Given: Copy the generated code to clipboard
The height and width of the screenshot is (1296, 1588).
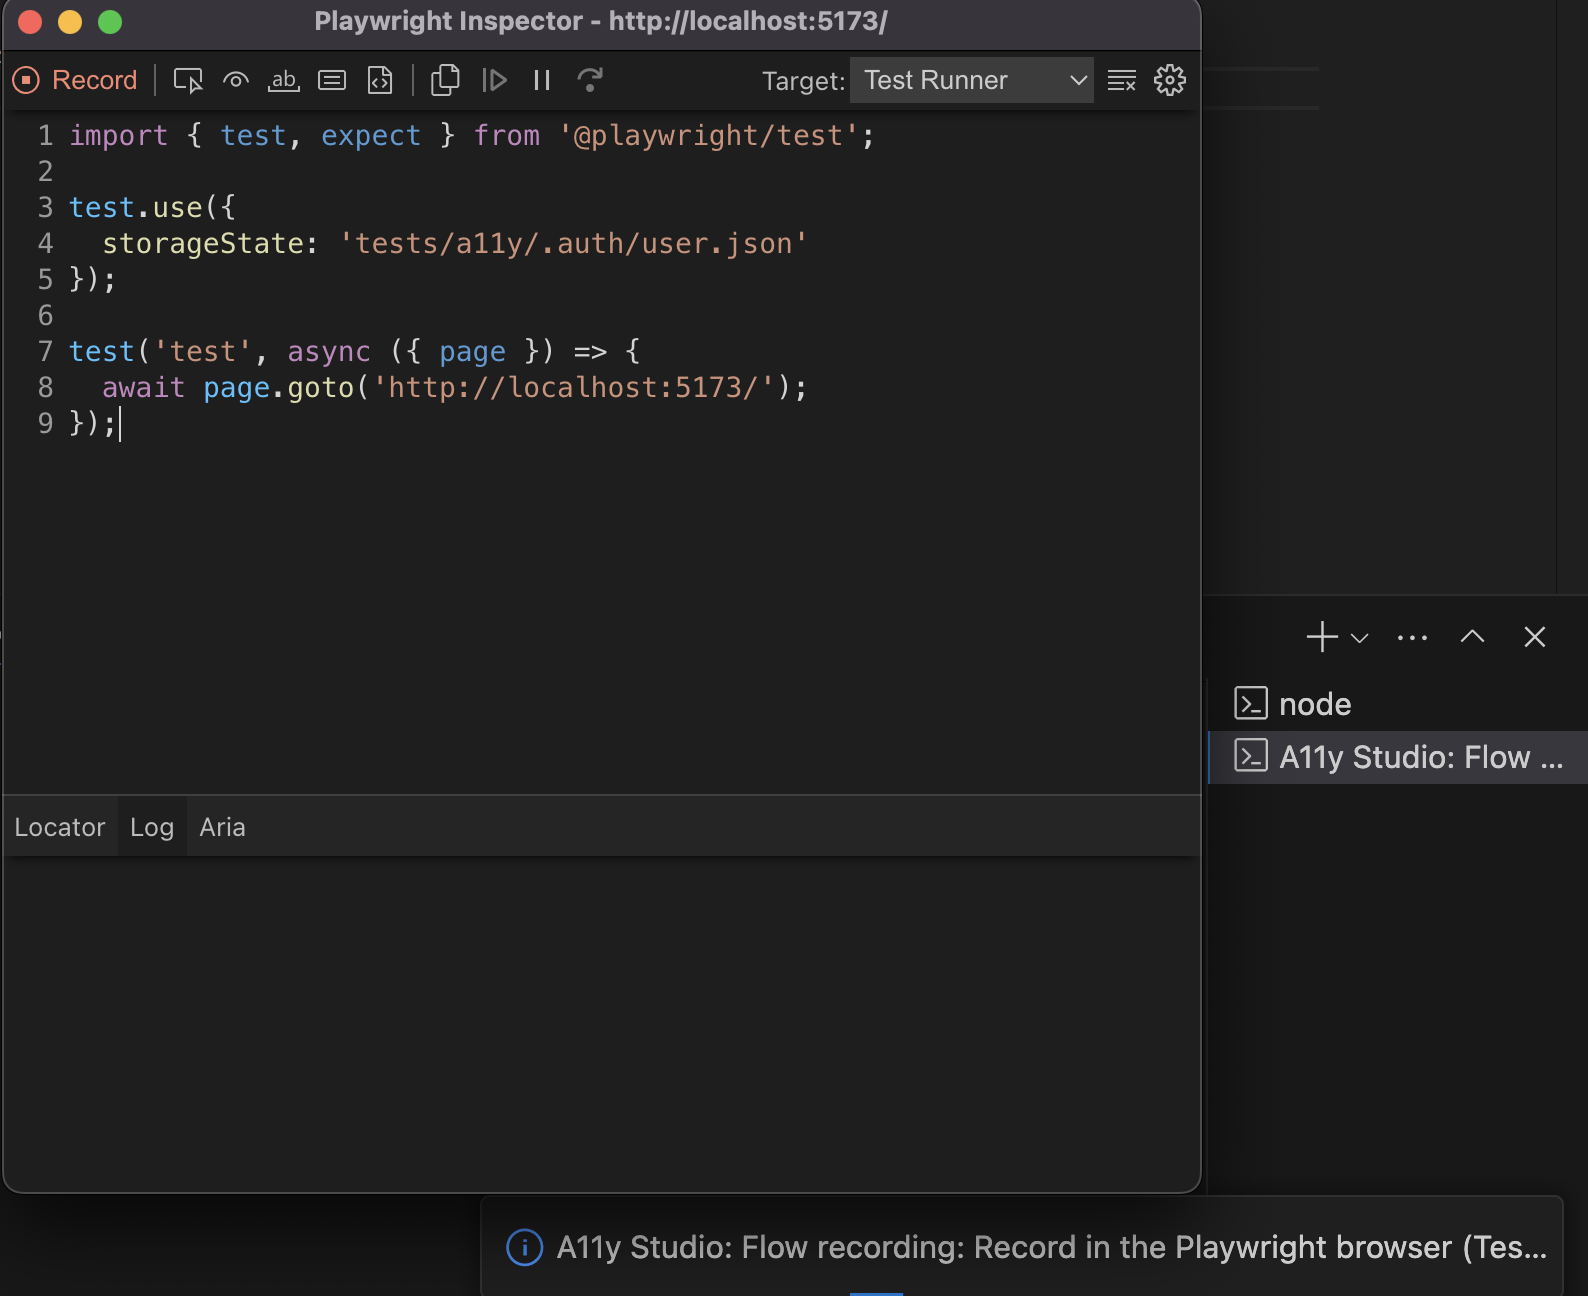Looking at the screenshot, I should (x=445, y=80).
